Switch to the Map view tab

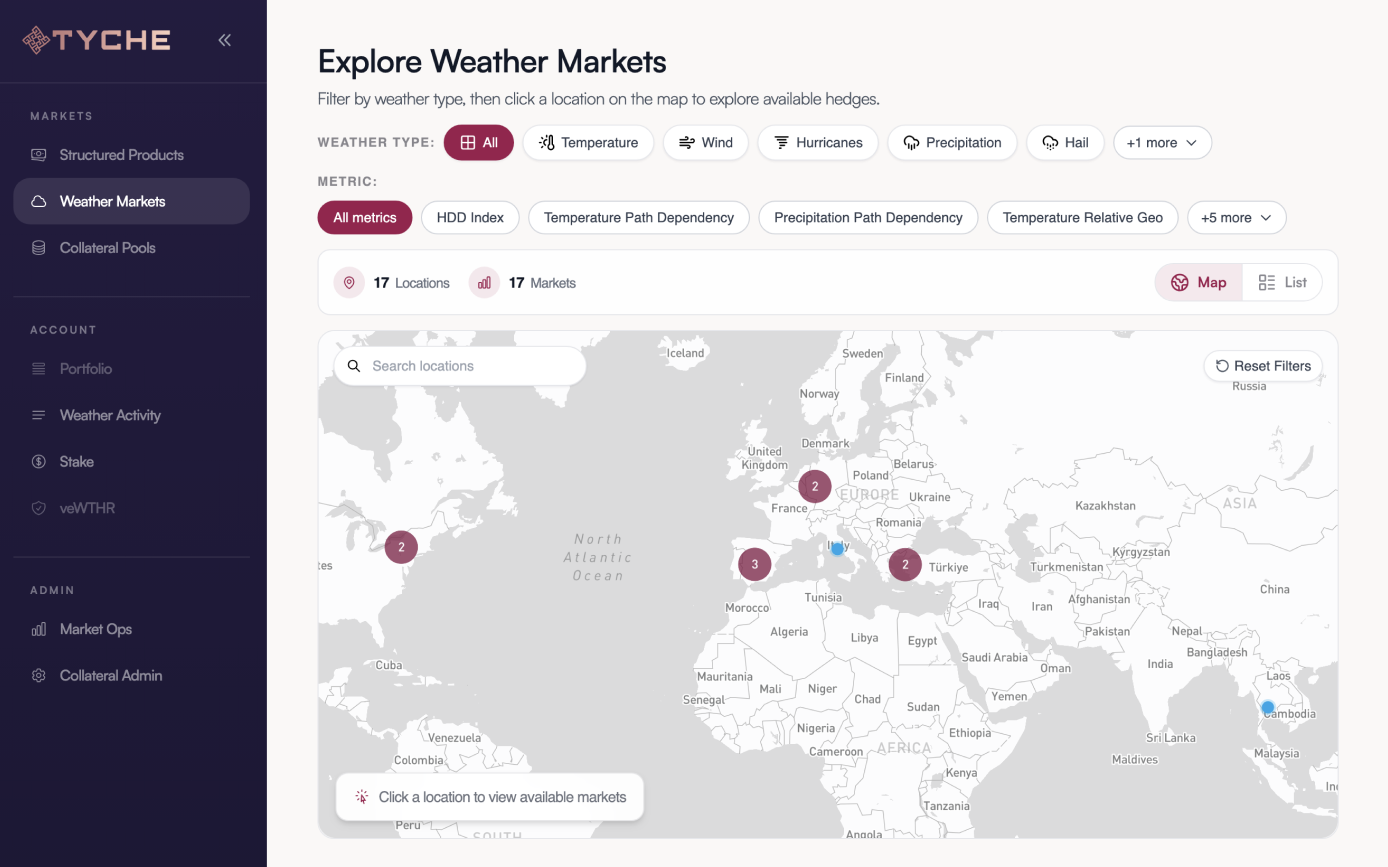[1199, 283]
